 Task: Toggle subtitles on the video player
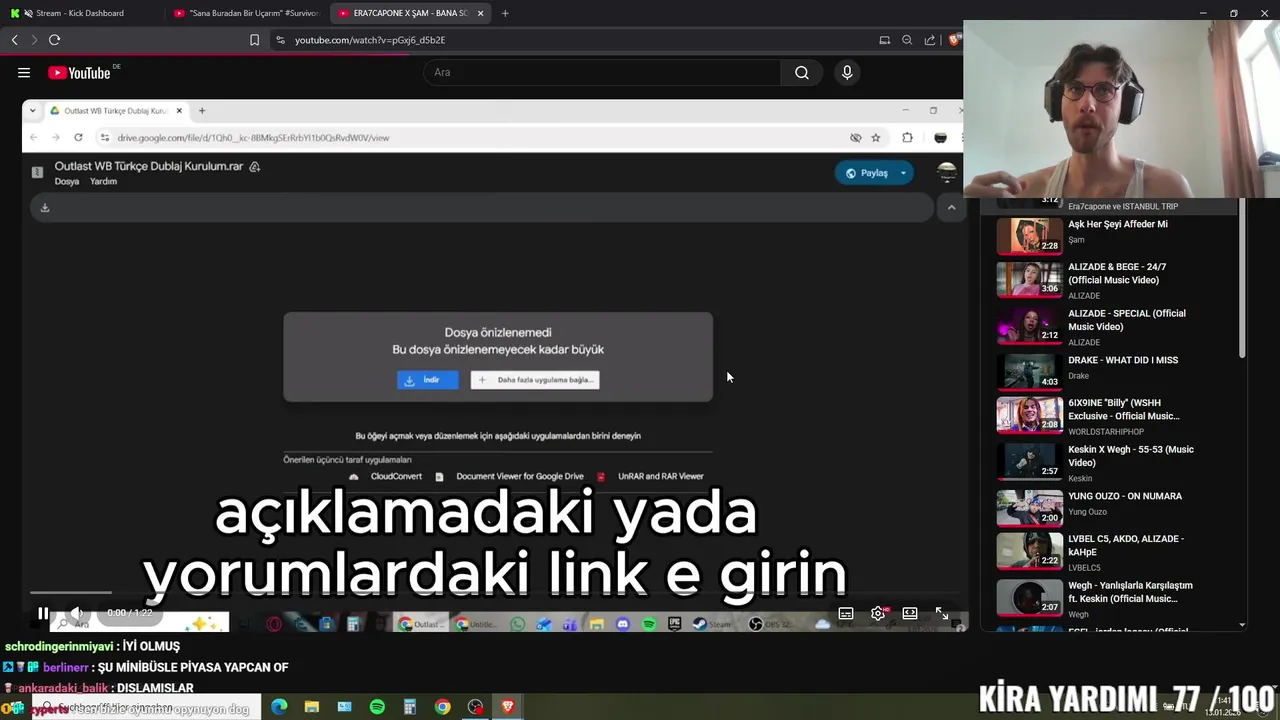coord(846,613)
